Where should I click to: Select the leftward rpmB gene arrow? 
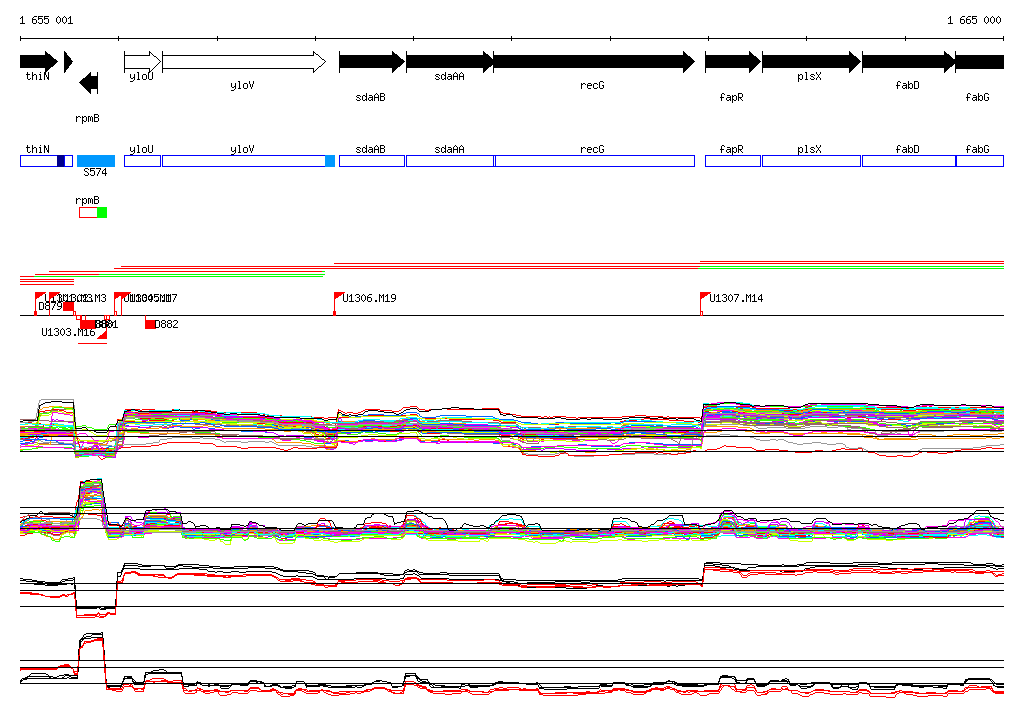coord(88,83)
